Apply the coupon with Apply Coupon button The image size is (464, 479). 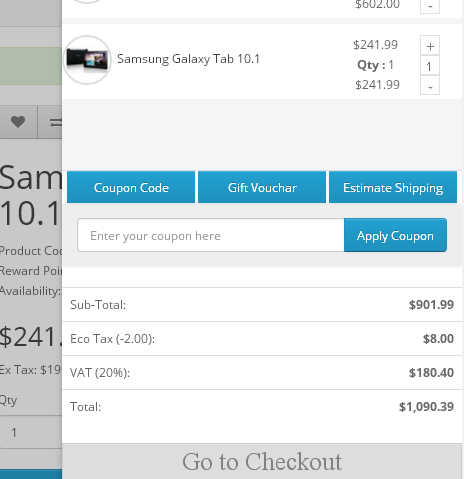coord(395,235)
